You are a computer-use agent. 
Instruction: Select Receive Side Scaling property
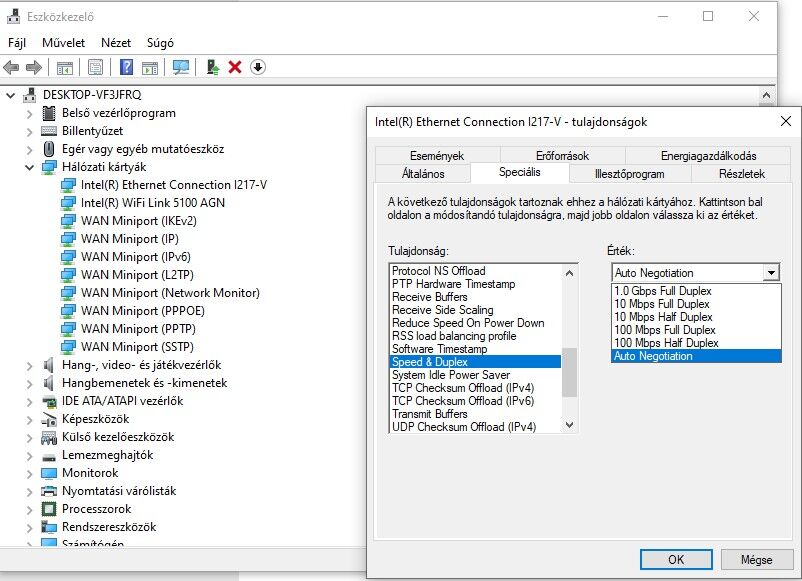coord(475,310)
